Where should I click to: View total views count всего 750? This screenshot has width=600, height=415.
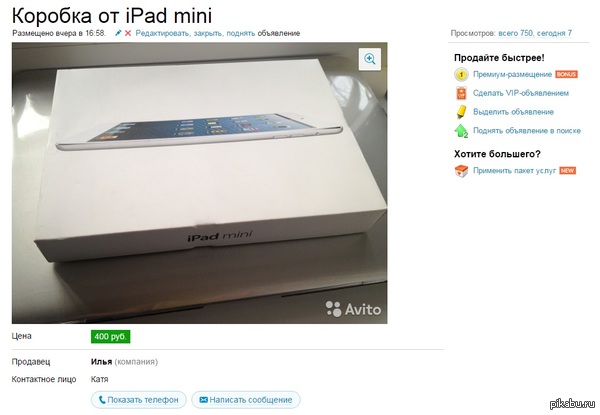[515, 33]
